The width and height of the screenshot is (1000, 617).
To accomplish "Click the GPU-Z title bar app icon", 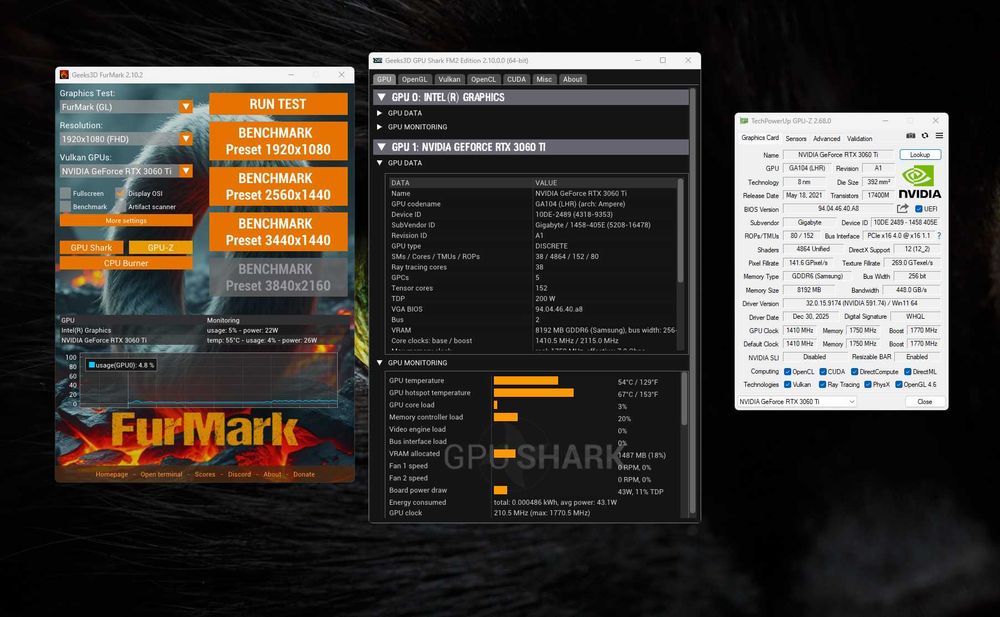I will point(744,121).
